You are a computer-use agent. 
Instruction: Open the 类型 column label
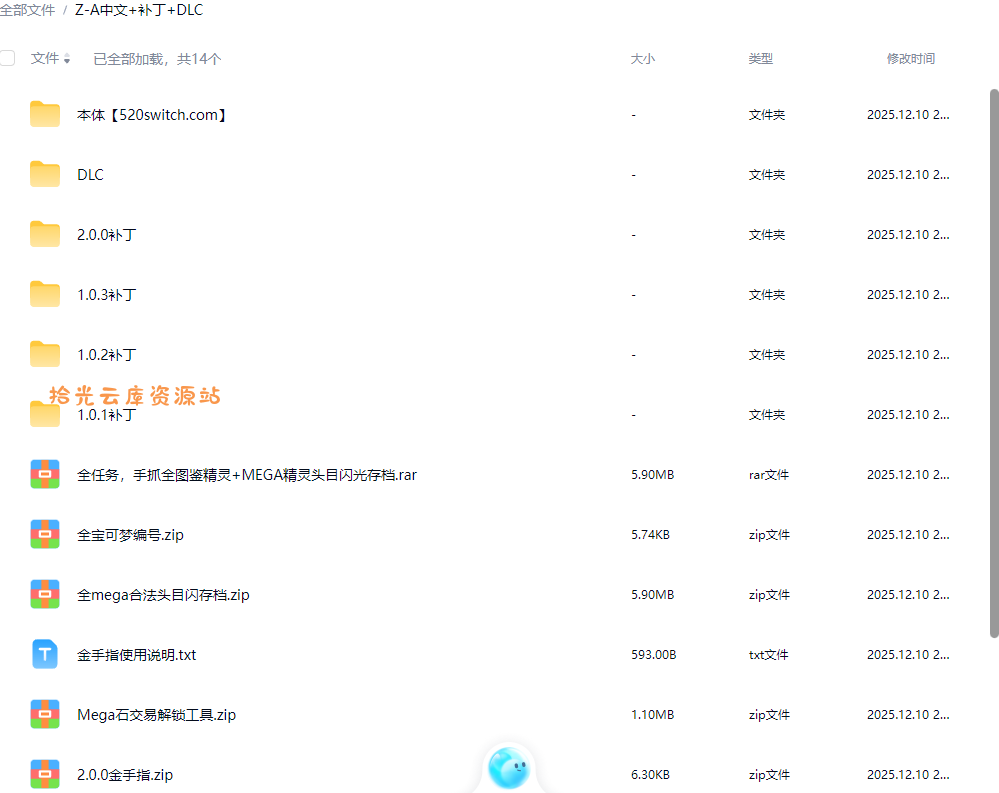[765, 59]
